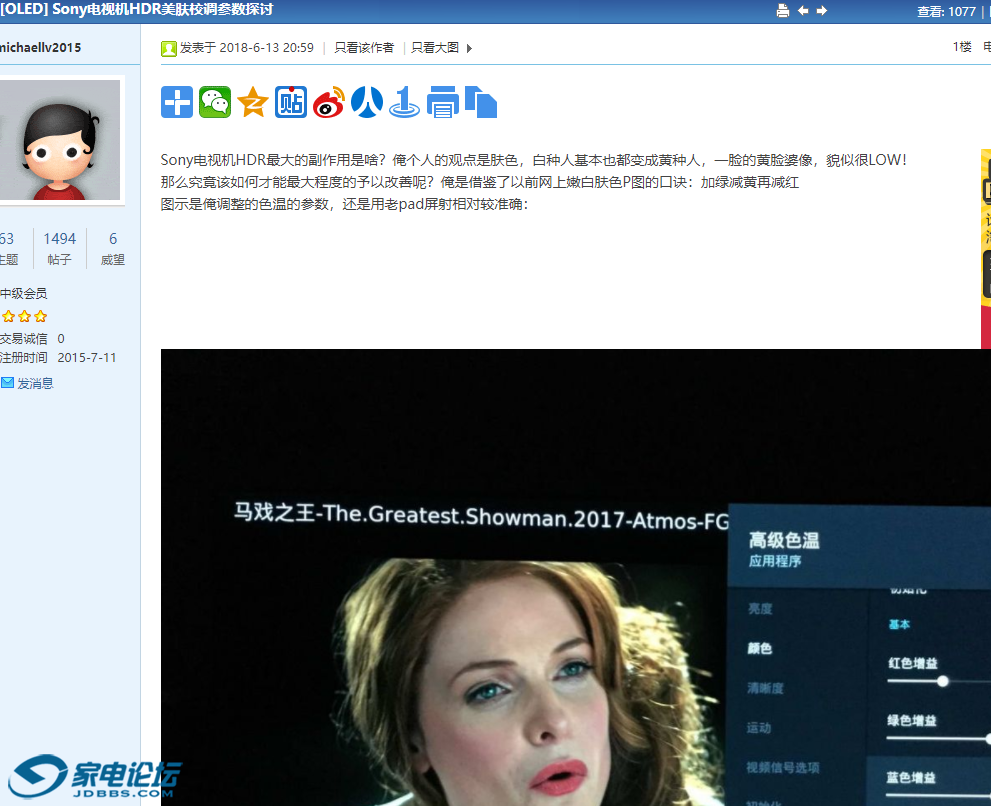Screen dimensions: 991x806
Task: Share post via WeChat icon
Action: [x=215, y=102]
